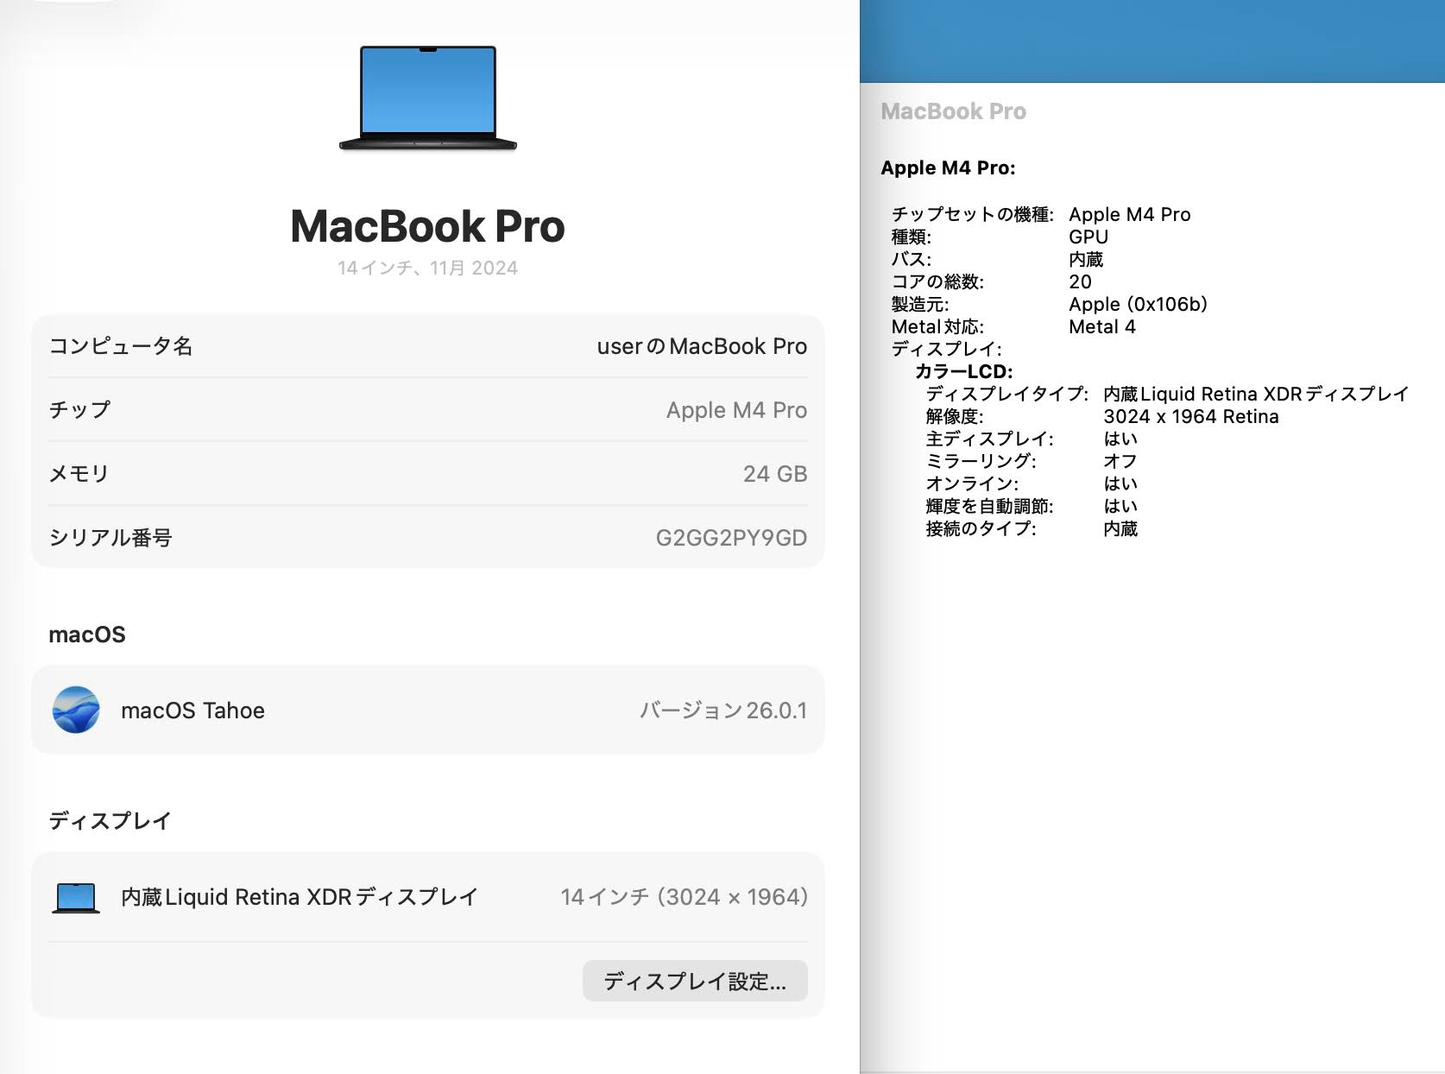Click memory value 24 GB
Image resolution: width=1445 pixels, height=1074 pixels.
click(775, 474)
